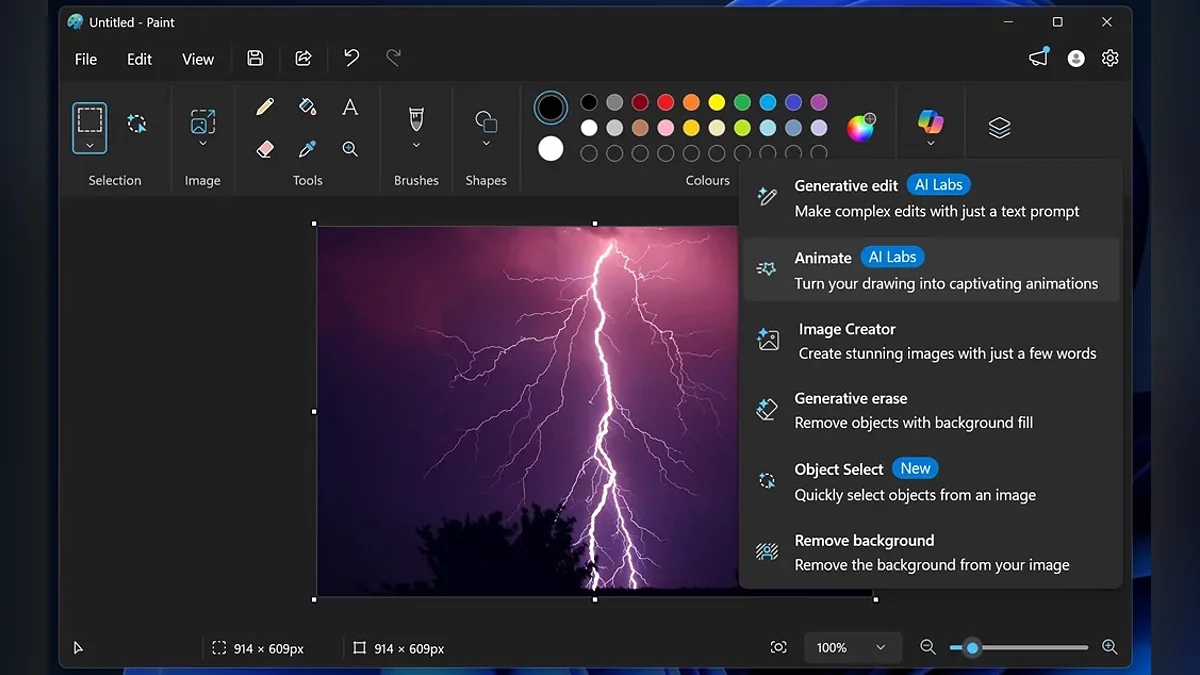The image size is (1200, 675).
Task: Click the Undo arrow
Action: (x=351, y=59)
